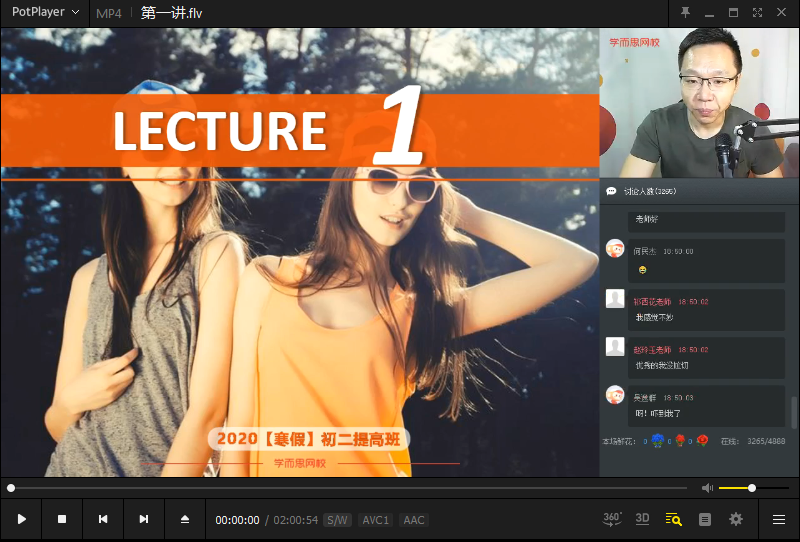Click the AAC audio codec label
The height and width of the screenshot is (542, 800).
pos(414,520)
